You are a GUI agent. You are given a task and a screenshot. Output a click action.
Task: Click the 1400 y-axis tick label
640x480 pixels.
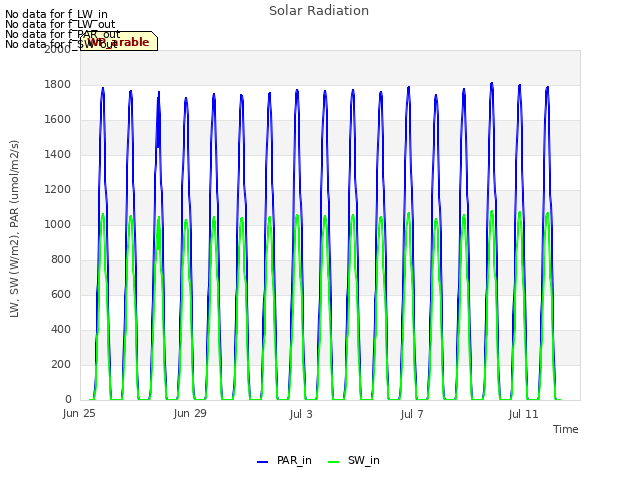(x=58, y=154)
